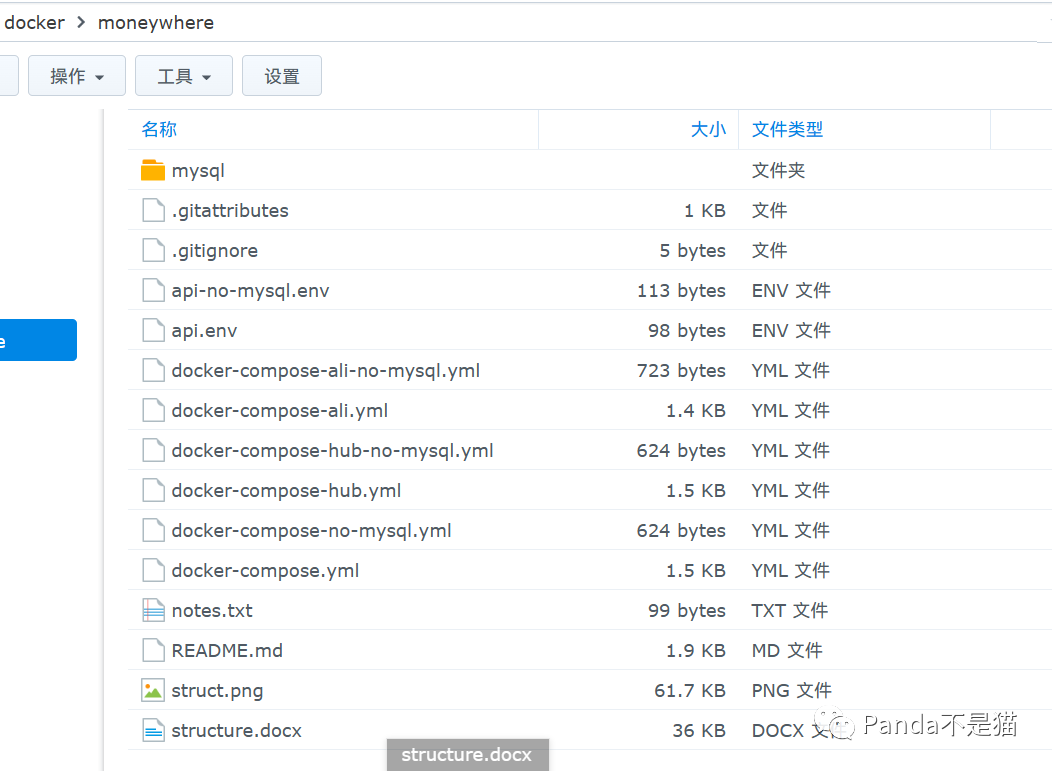
Task: Select docker-compose-ali-no-mysql.yml file name
Action: (x=326, y=370)
